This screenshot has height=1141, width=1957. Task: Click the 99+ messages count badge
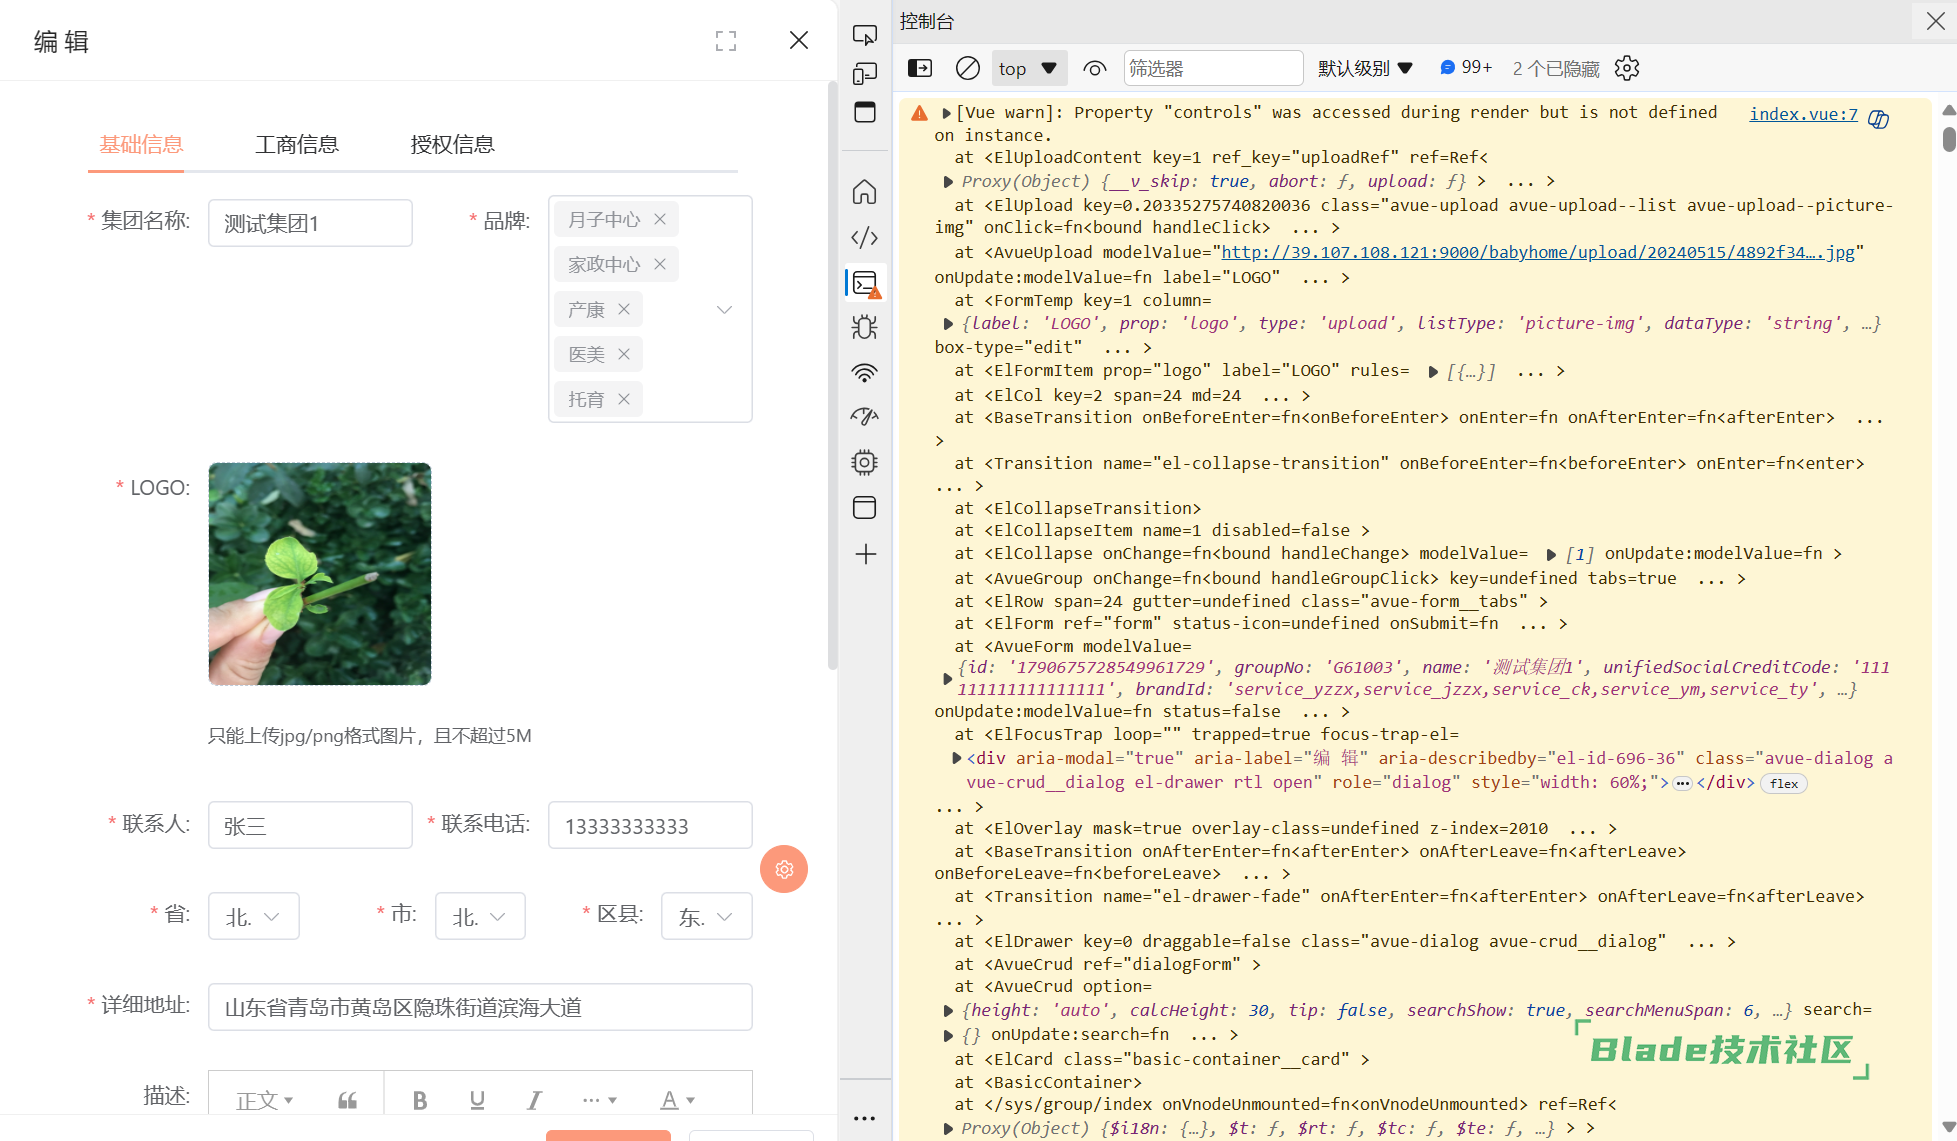tap(1466, 67)
